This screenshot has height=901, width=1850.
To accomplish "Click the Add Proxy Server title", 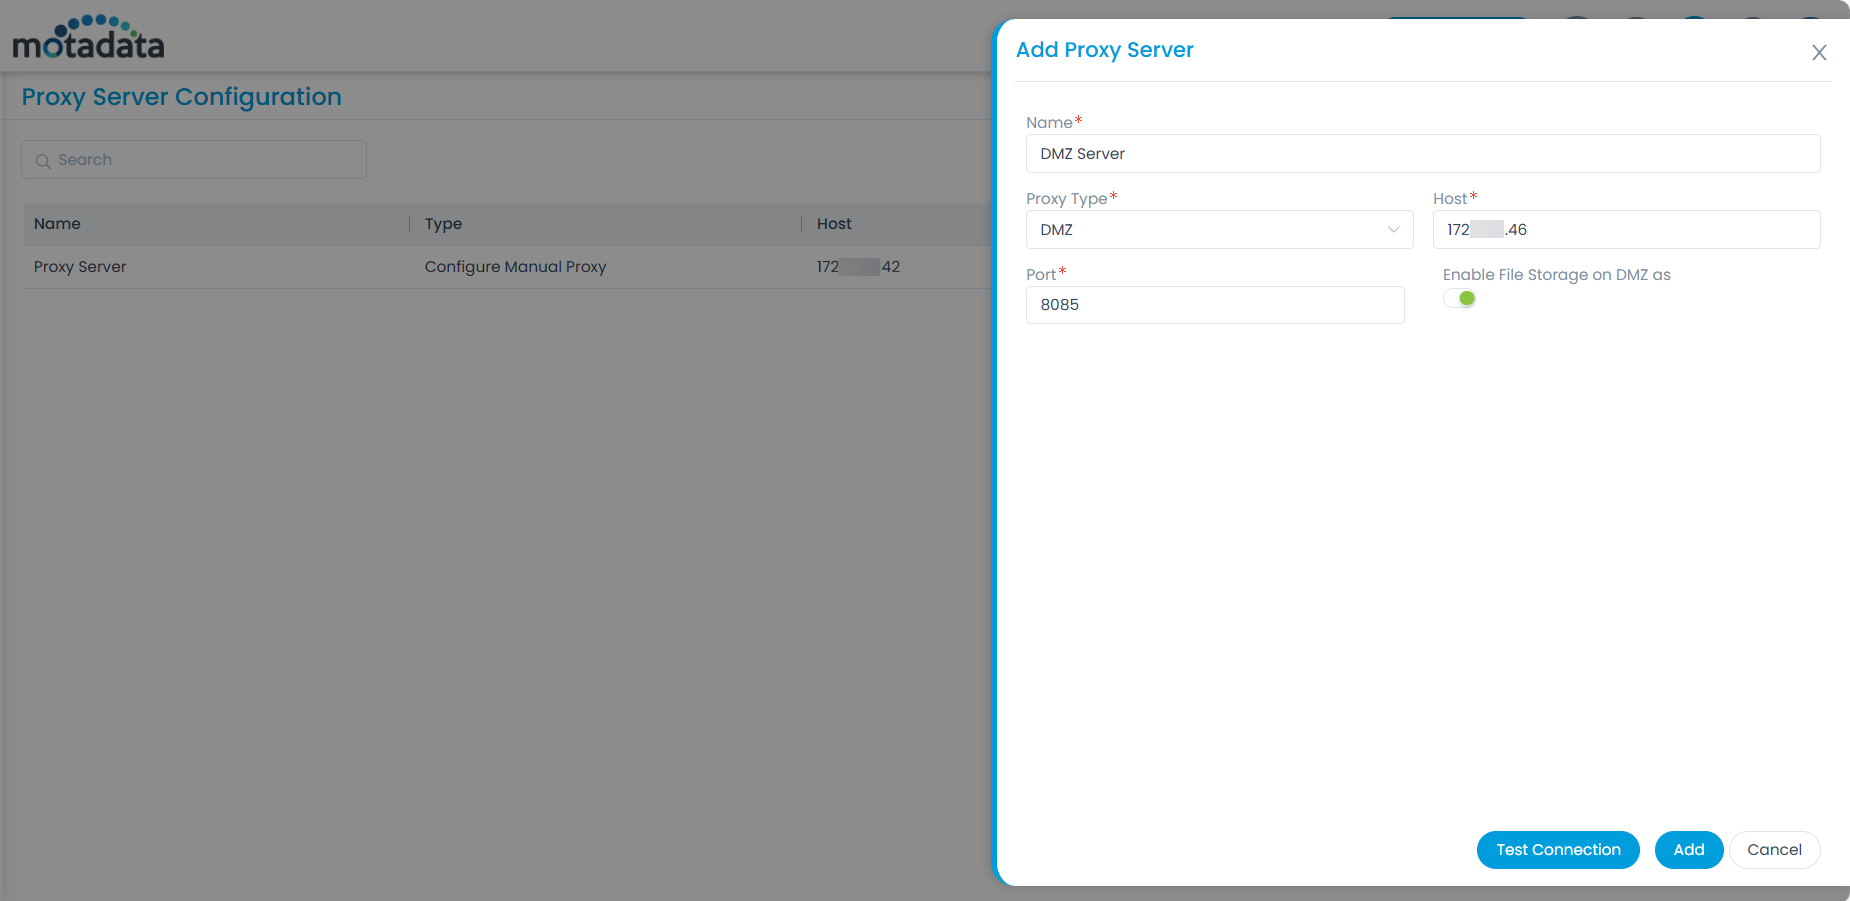I will pyautogui.click(x=1104, y=50).
